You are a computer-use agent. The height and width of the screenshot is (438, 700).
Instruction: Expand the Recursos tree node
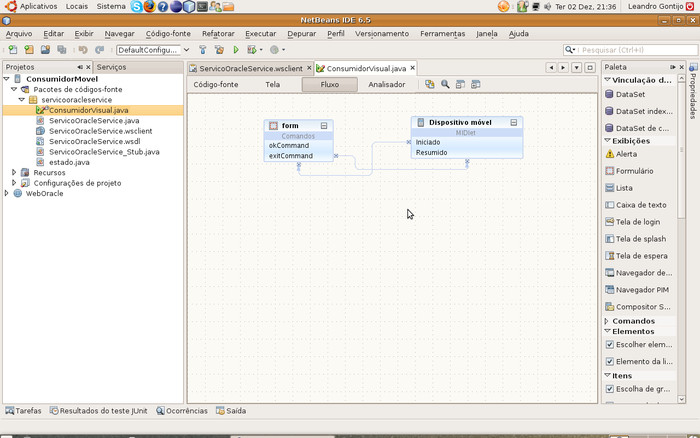pos(14,172)
